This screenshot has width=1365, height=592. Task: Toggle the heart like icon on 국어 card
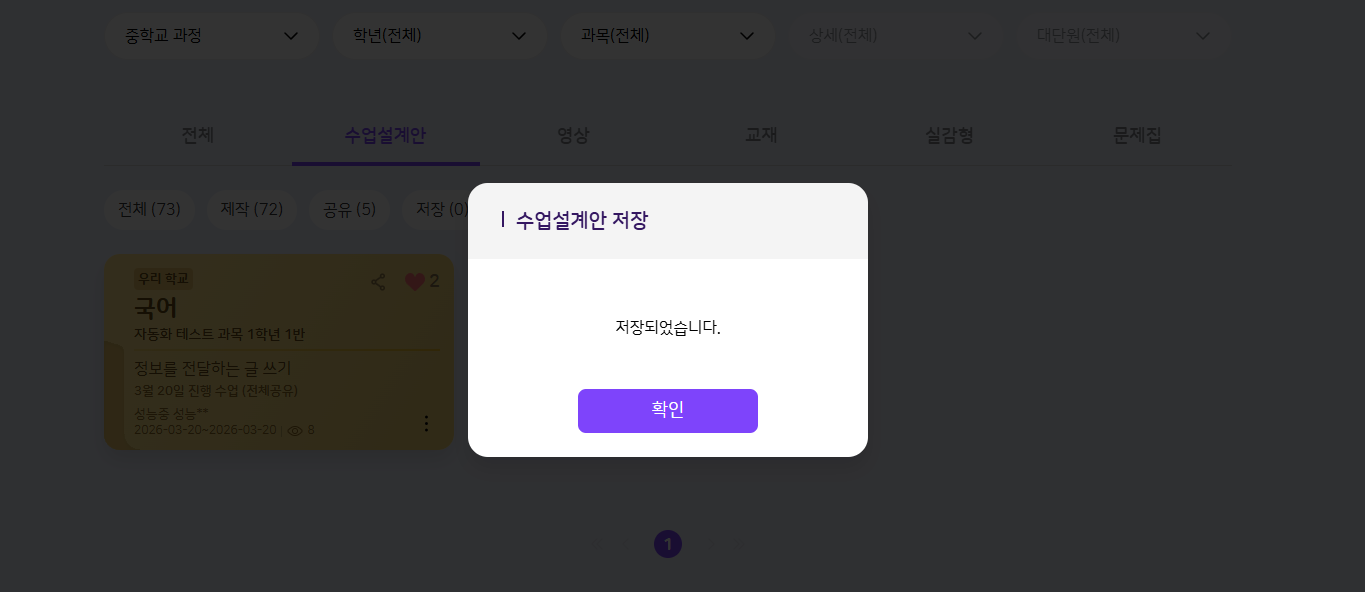415,282
